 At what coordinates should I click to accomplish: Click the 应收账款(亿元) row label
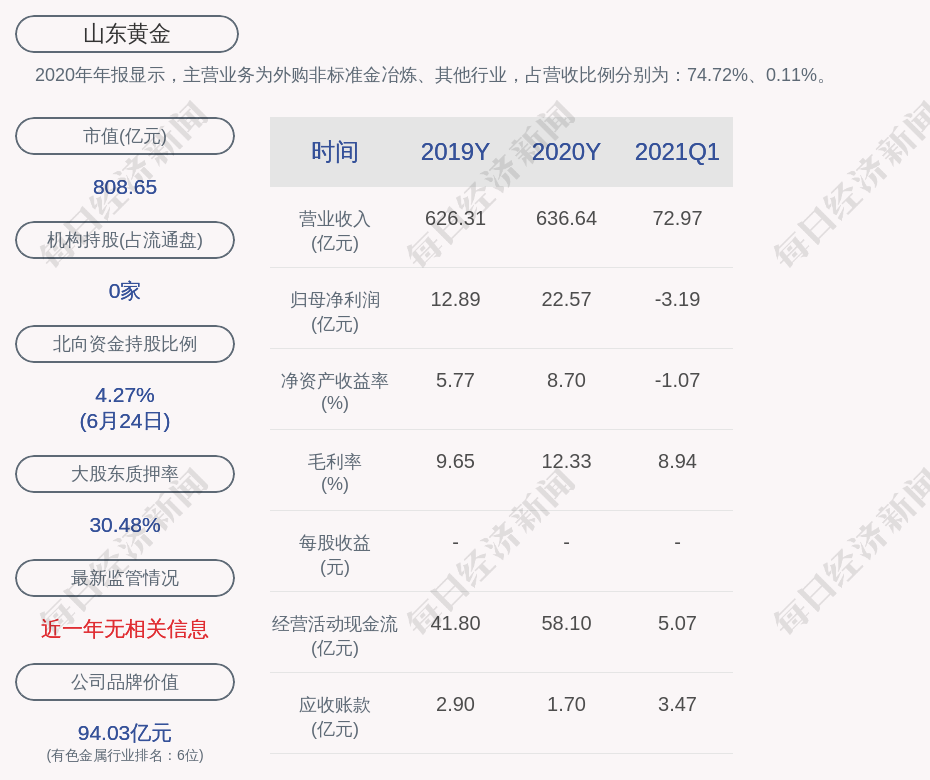[x=335, y=717]
